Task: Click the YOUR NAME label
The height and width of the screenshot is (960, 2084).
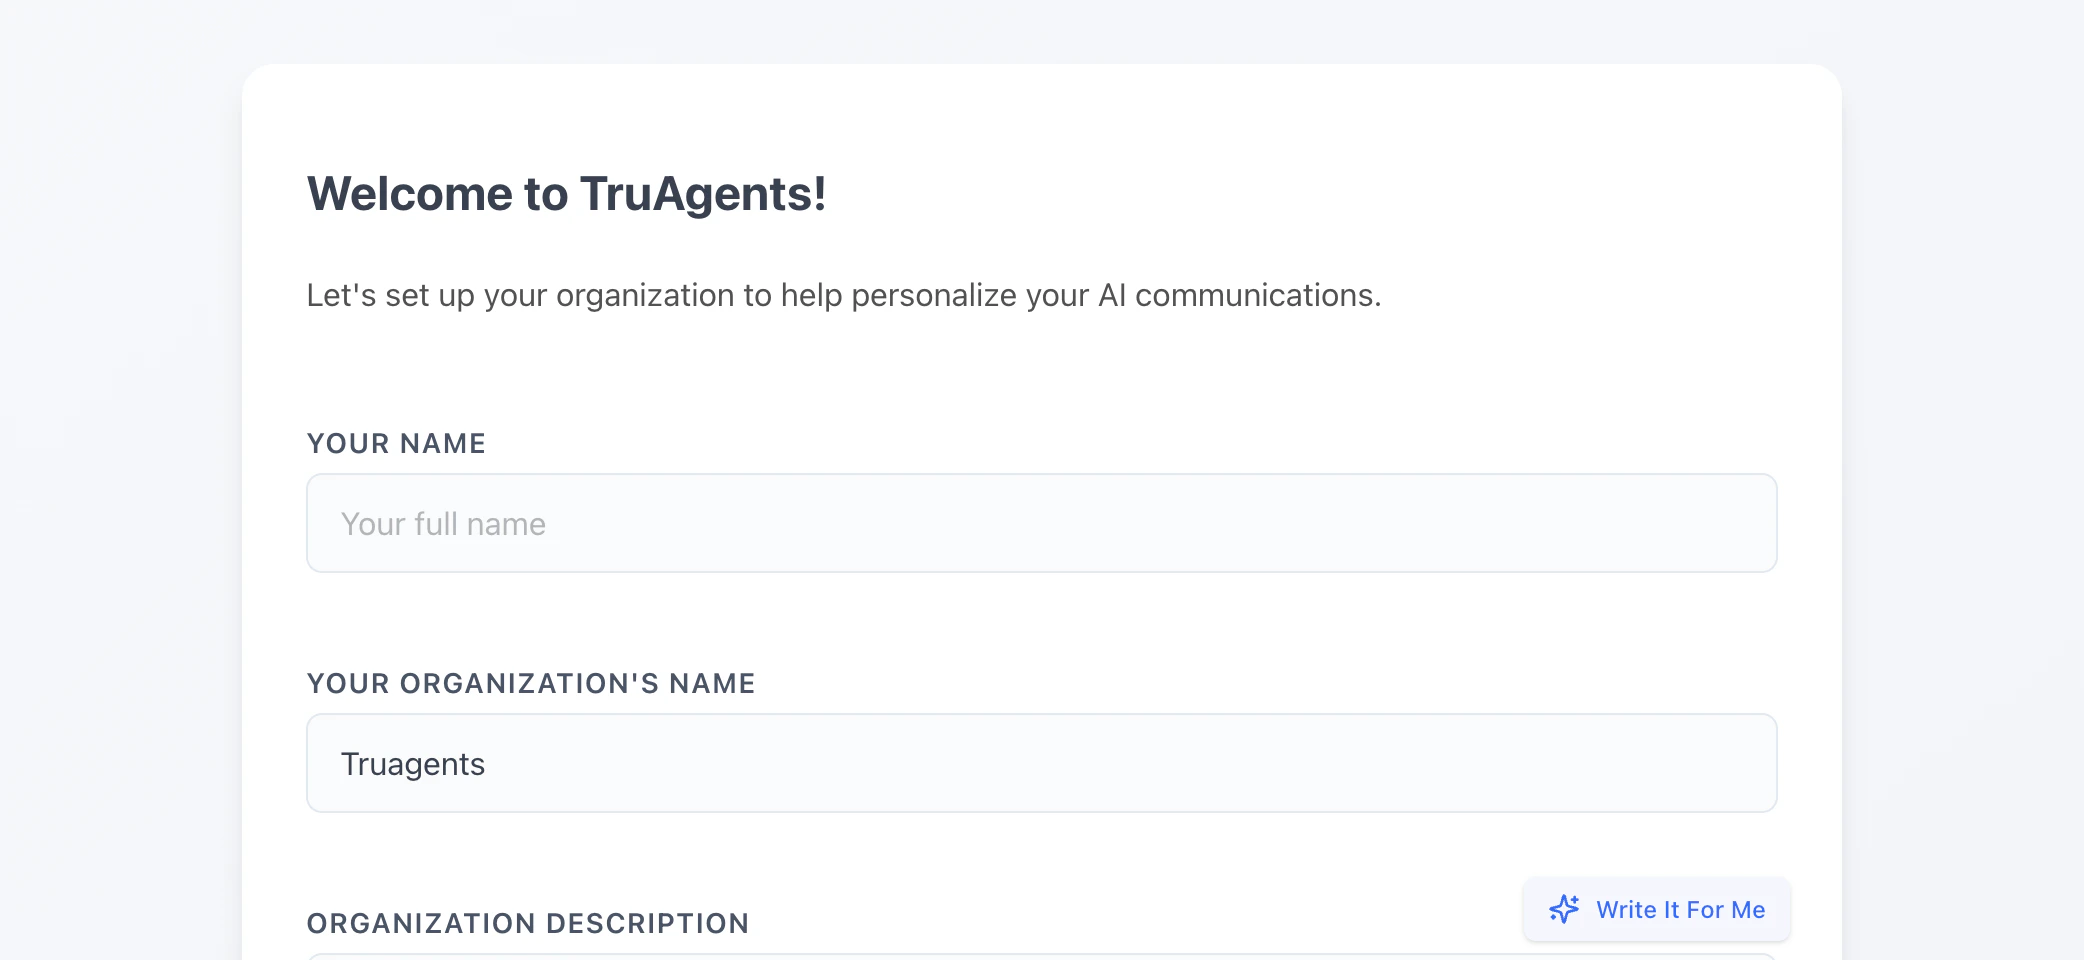Action: (x=396, y=443)
